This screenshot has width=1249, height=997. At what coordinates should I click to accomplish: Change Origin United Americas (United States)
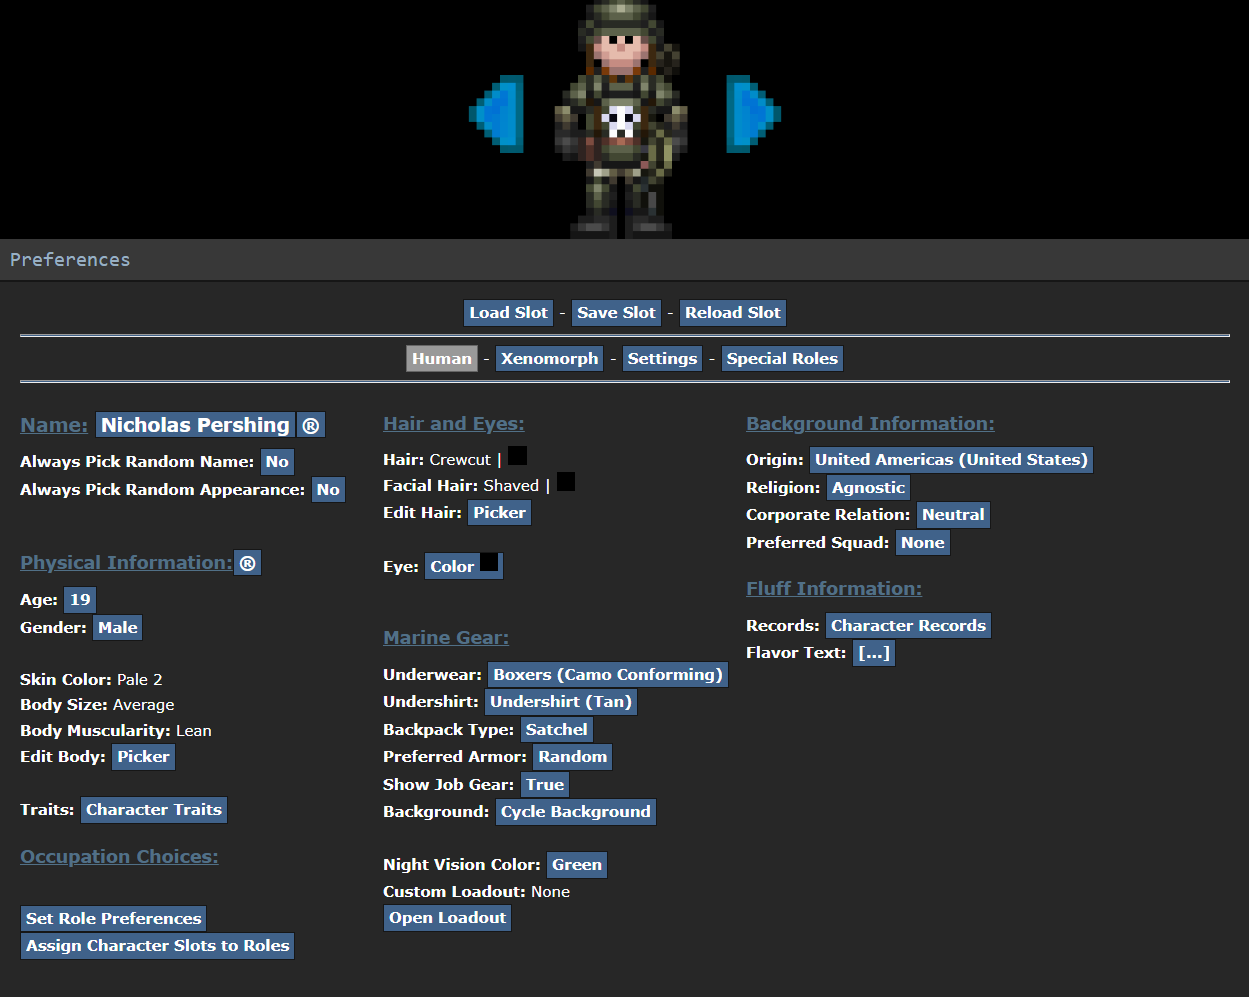[951, 460]
